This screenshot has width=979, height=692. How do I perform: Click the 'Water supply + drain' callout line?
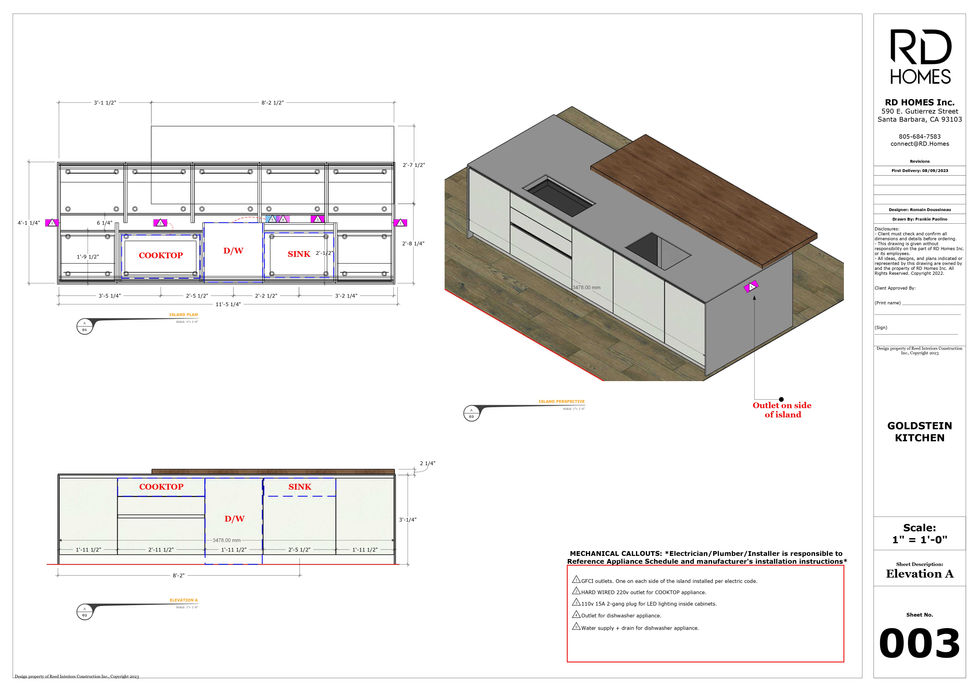(640, 628)
